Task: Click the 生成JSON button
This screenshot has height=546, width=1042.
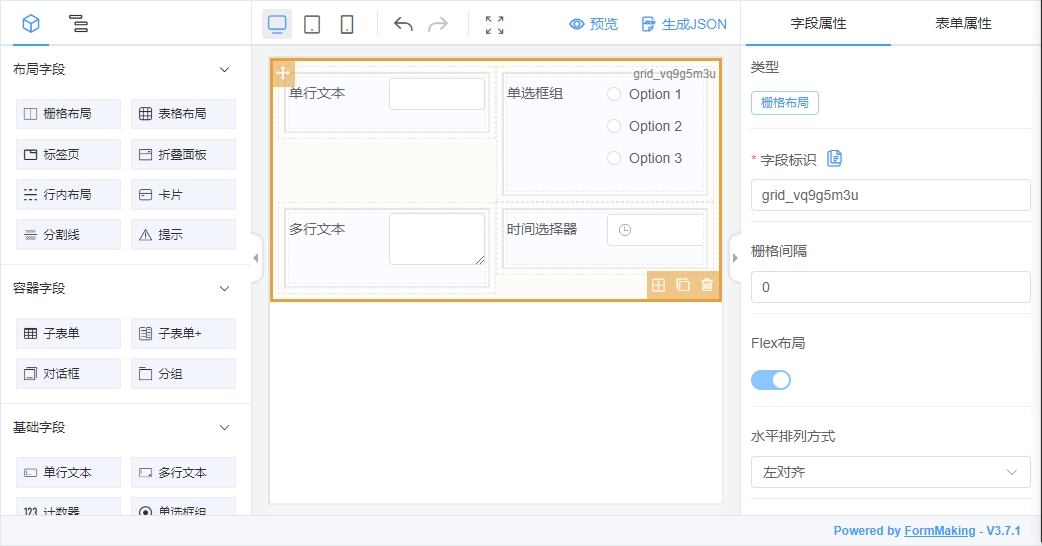Action: (684, 24)
